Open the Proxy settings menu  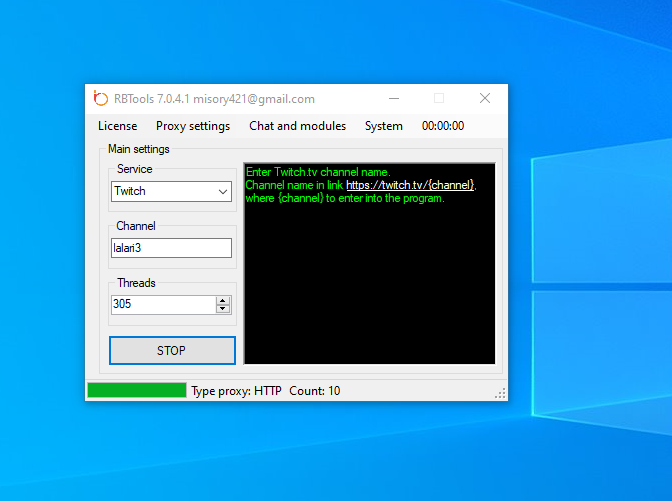coord(193,126)
